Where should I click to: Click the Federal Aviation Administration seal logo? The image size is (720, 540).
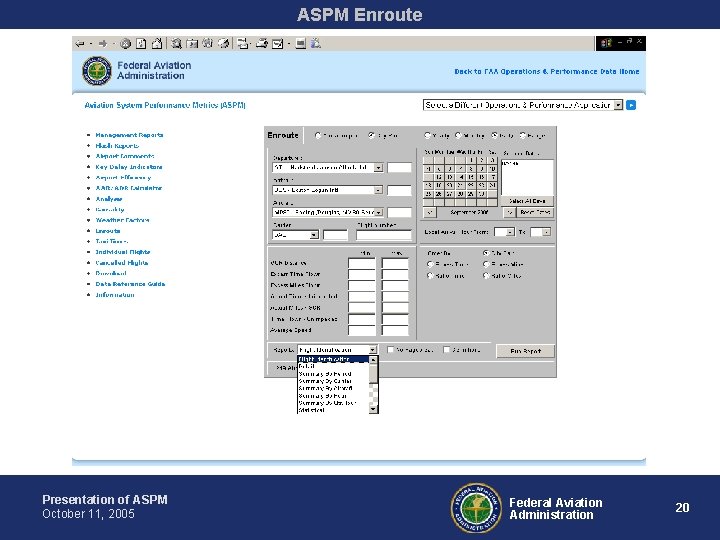click(97, 72)
